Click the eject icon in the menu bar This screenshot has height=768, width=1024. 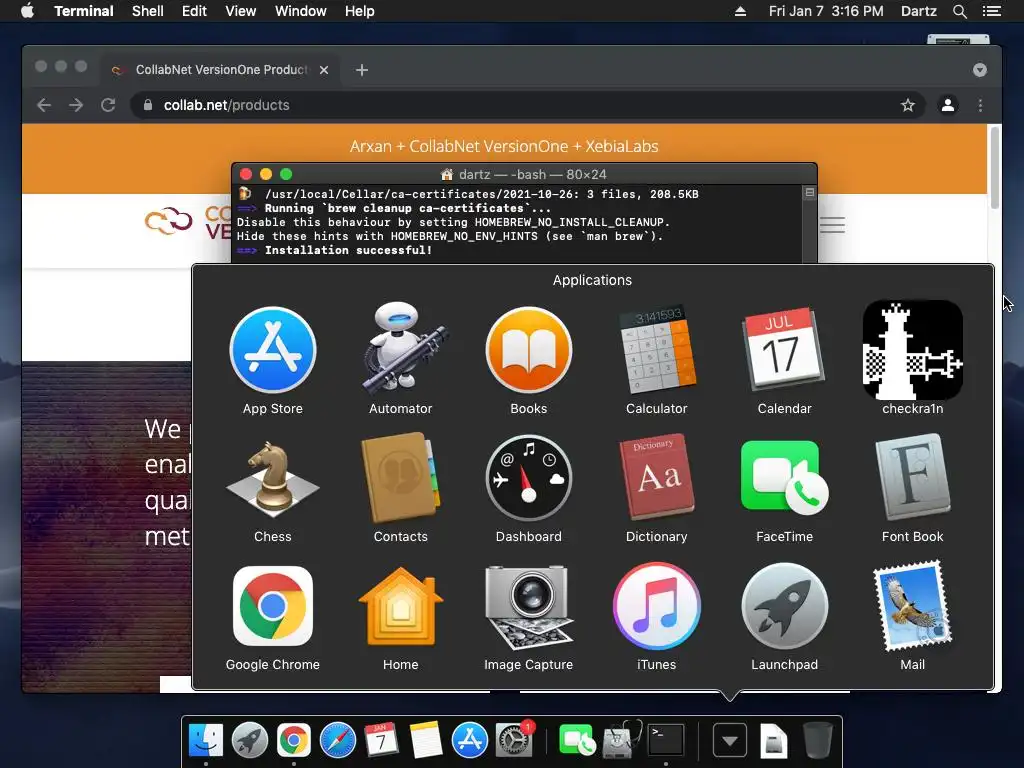pos(740,11)
